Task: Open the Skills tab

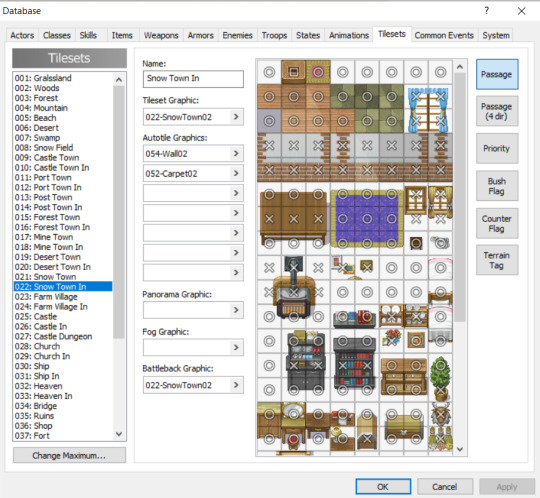Action: 88,35
